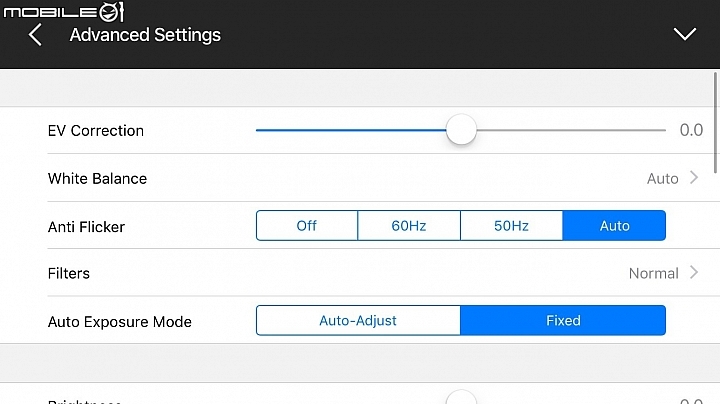Go back using the left arrow icon
720x404 pixels.
tap(35, 35)
